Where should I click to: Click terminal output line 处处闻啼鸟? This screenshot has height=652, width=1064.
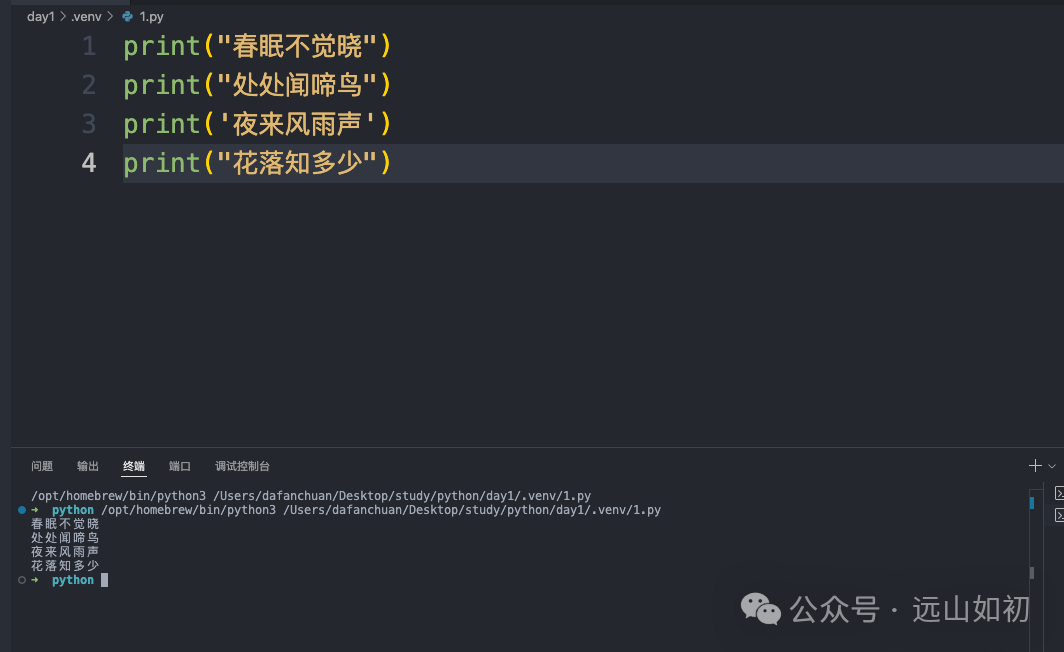coord(65,538)
